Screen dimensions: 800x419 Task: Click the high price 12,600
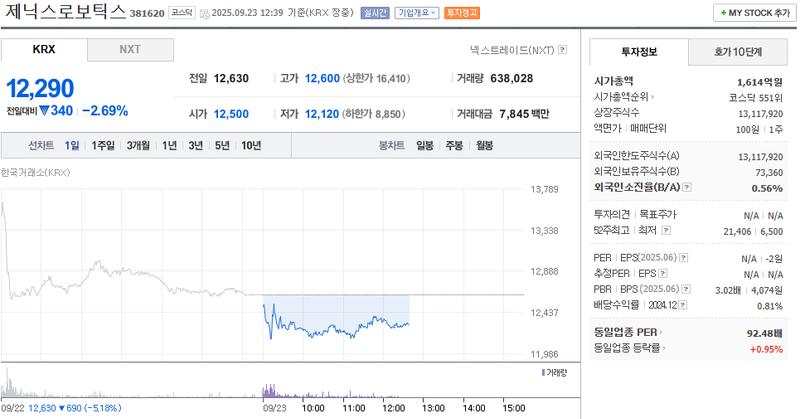(322, 79)
